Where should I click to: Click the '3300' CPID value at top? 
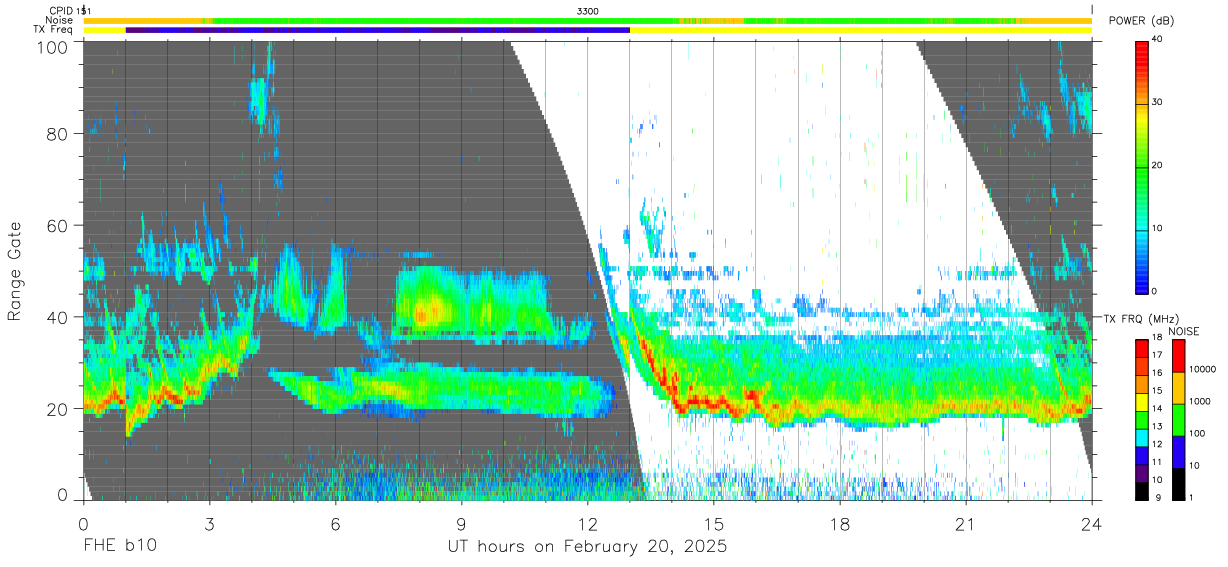[x=588, y=10]
